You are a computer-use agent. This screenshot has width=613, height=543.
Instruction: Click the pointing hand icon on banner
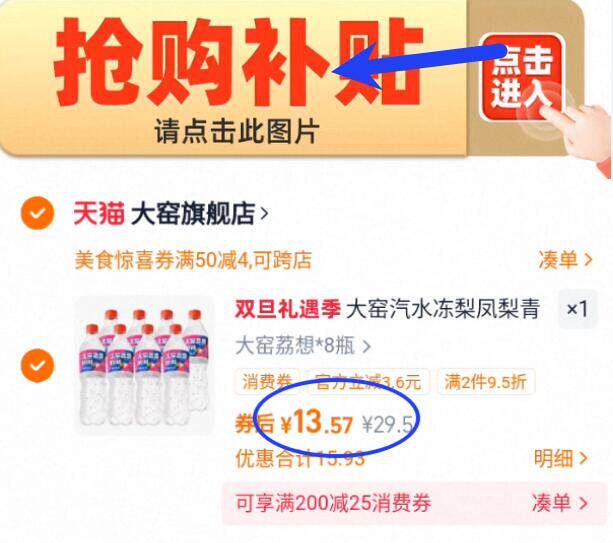(x=579, y=133)
